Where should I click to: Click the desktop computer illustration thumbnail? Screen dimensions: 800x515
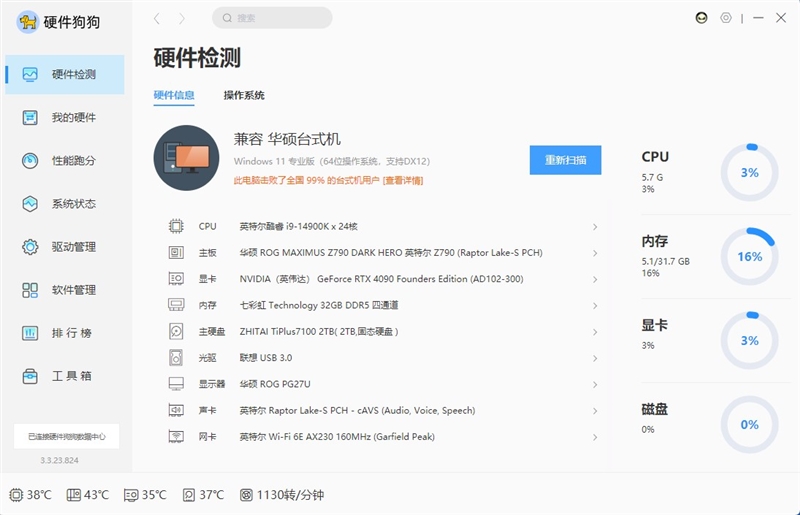186,158
